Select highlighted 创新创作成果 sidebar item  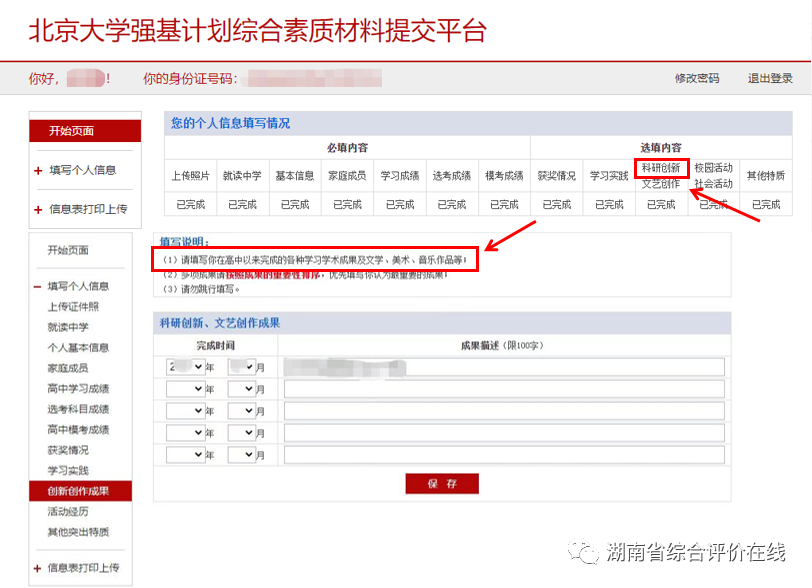[x=81, y=491]
